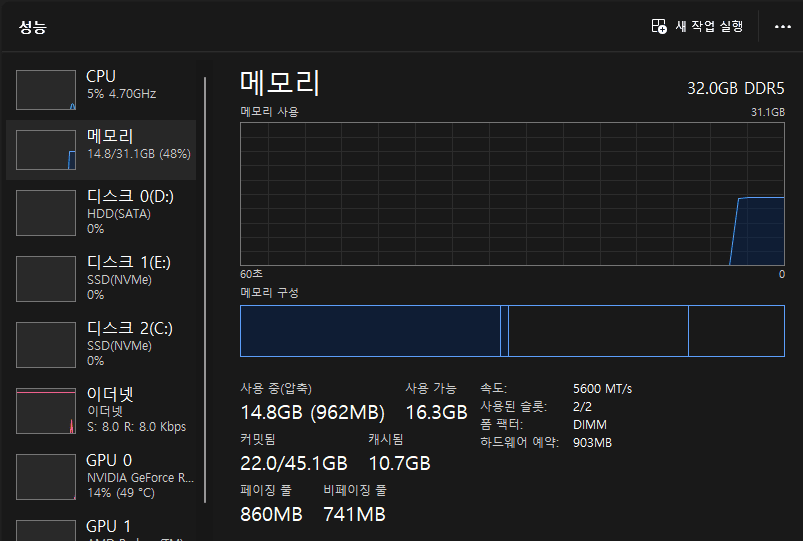This screenshot has height=541, width=803.
Task: Click the 메모리 구성 heading
Action: [269, 293]
